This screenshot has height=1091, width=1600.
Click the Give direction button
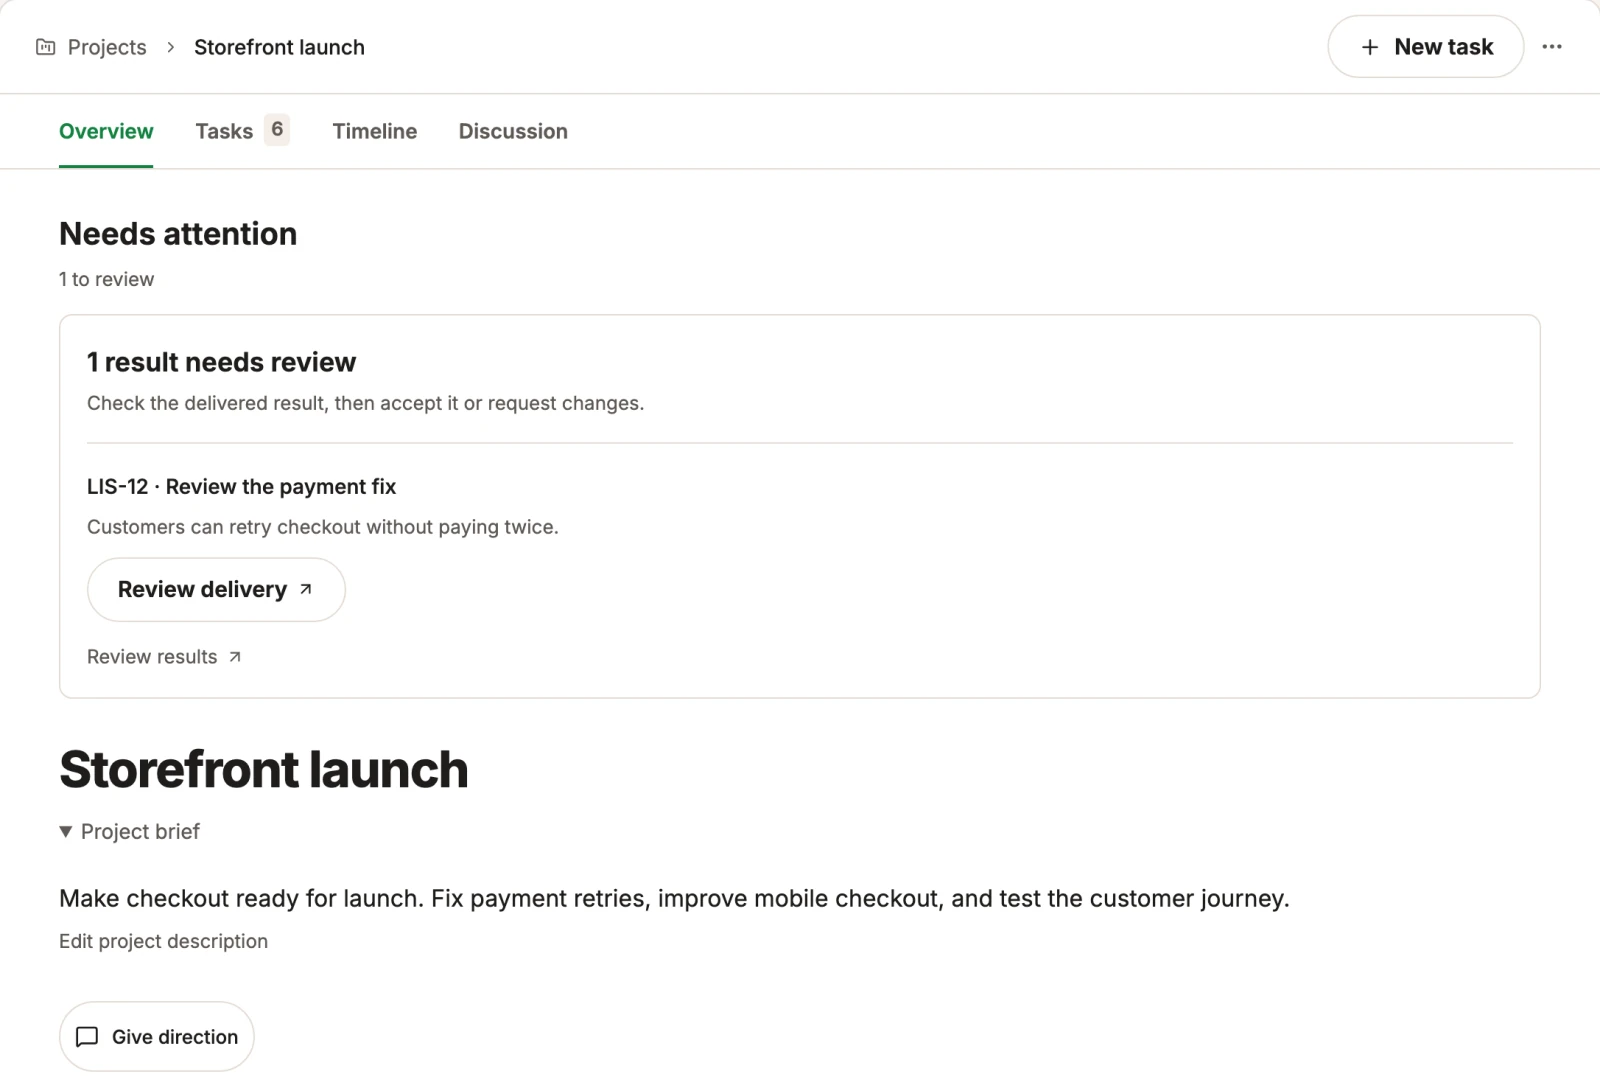(x=157, y=1037)
